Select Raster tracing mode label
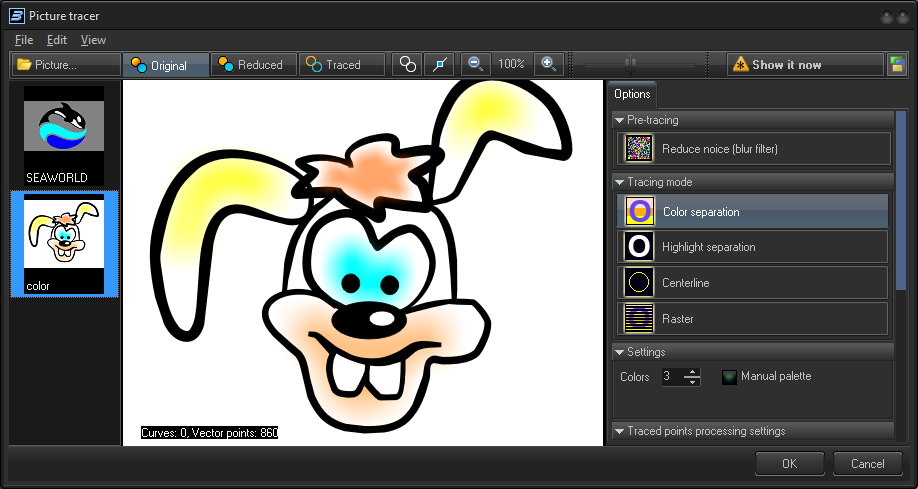This screenshot has height=489, width=918. 677,319
